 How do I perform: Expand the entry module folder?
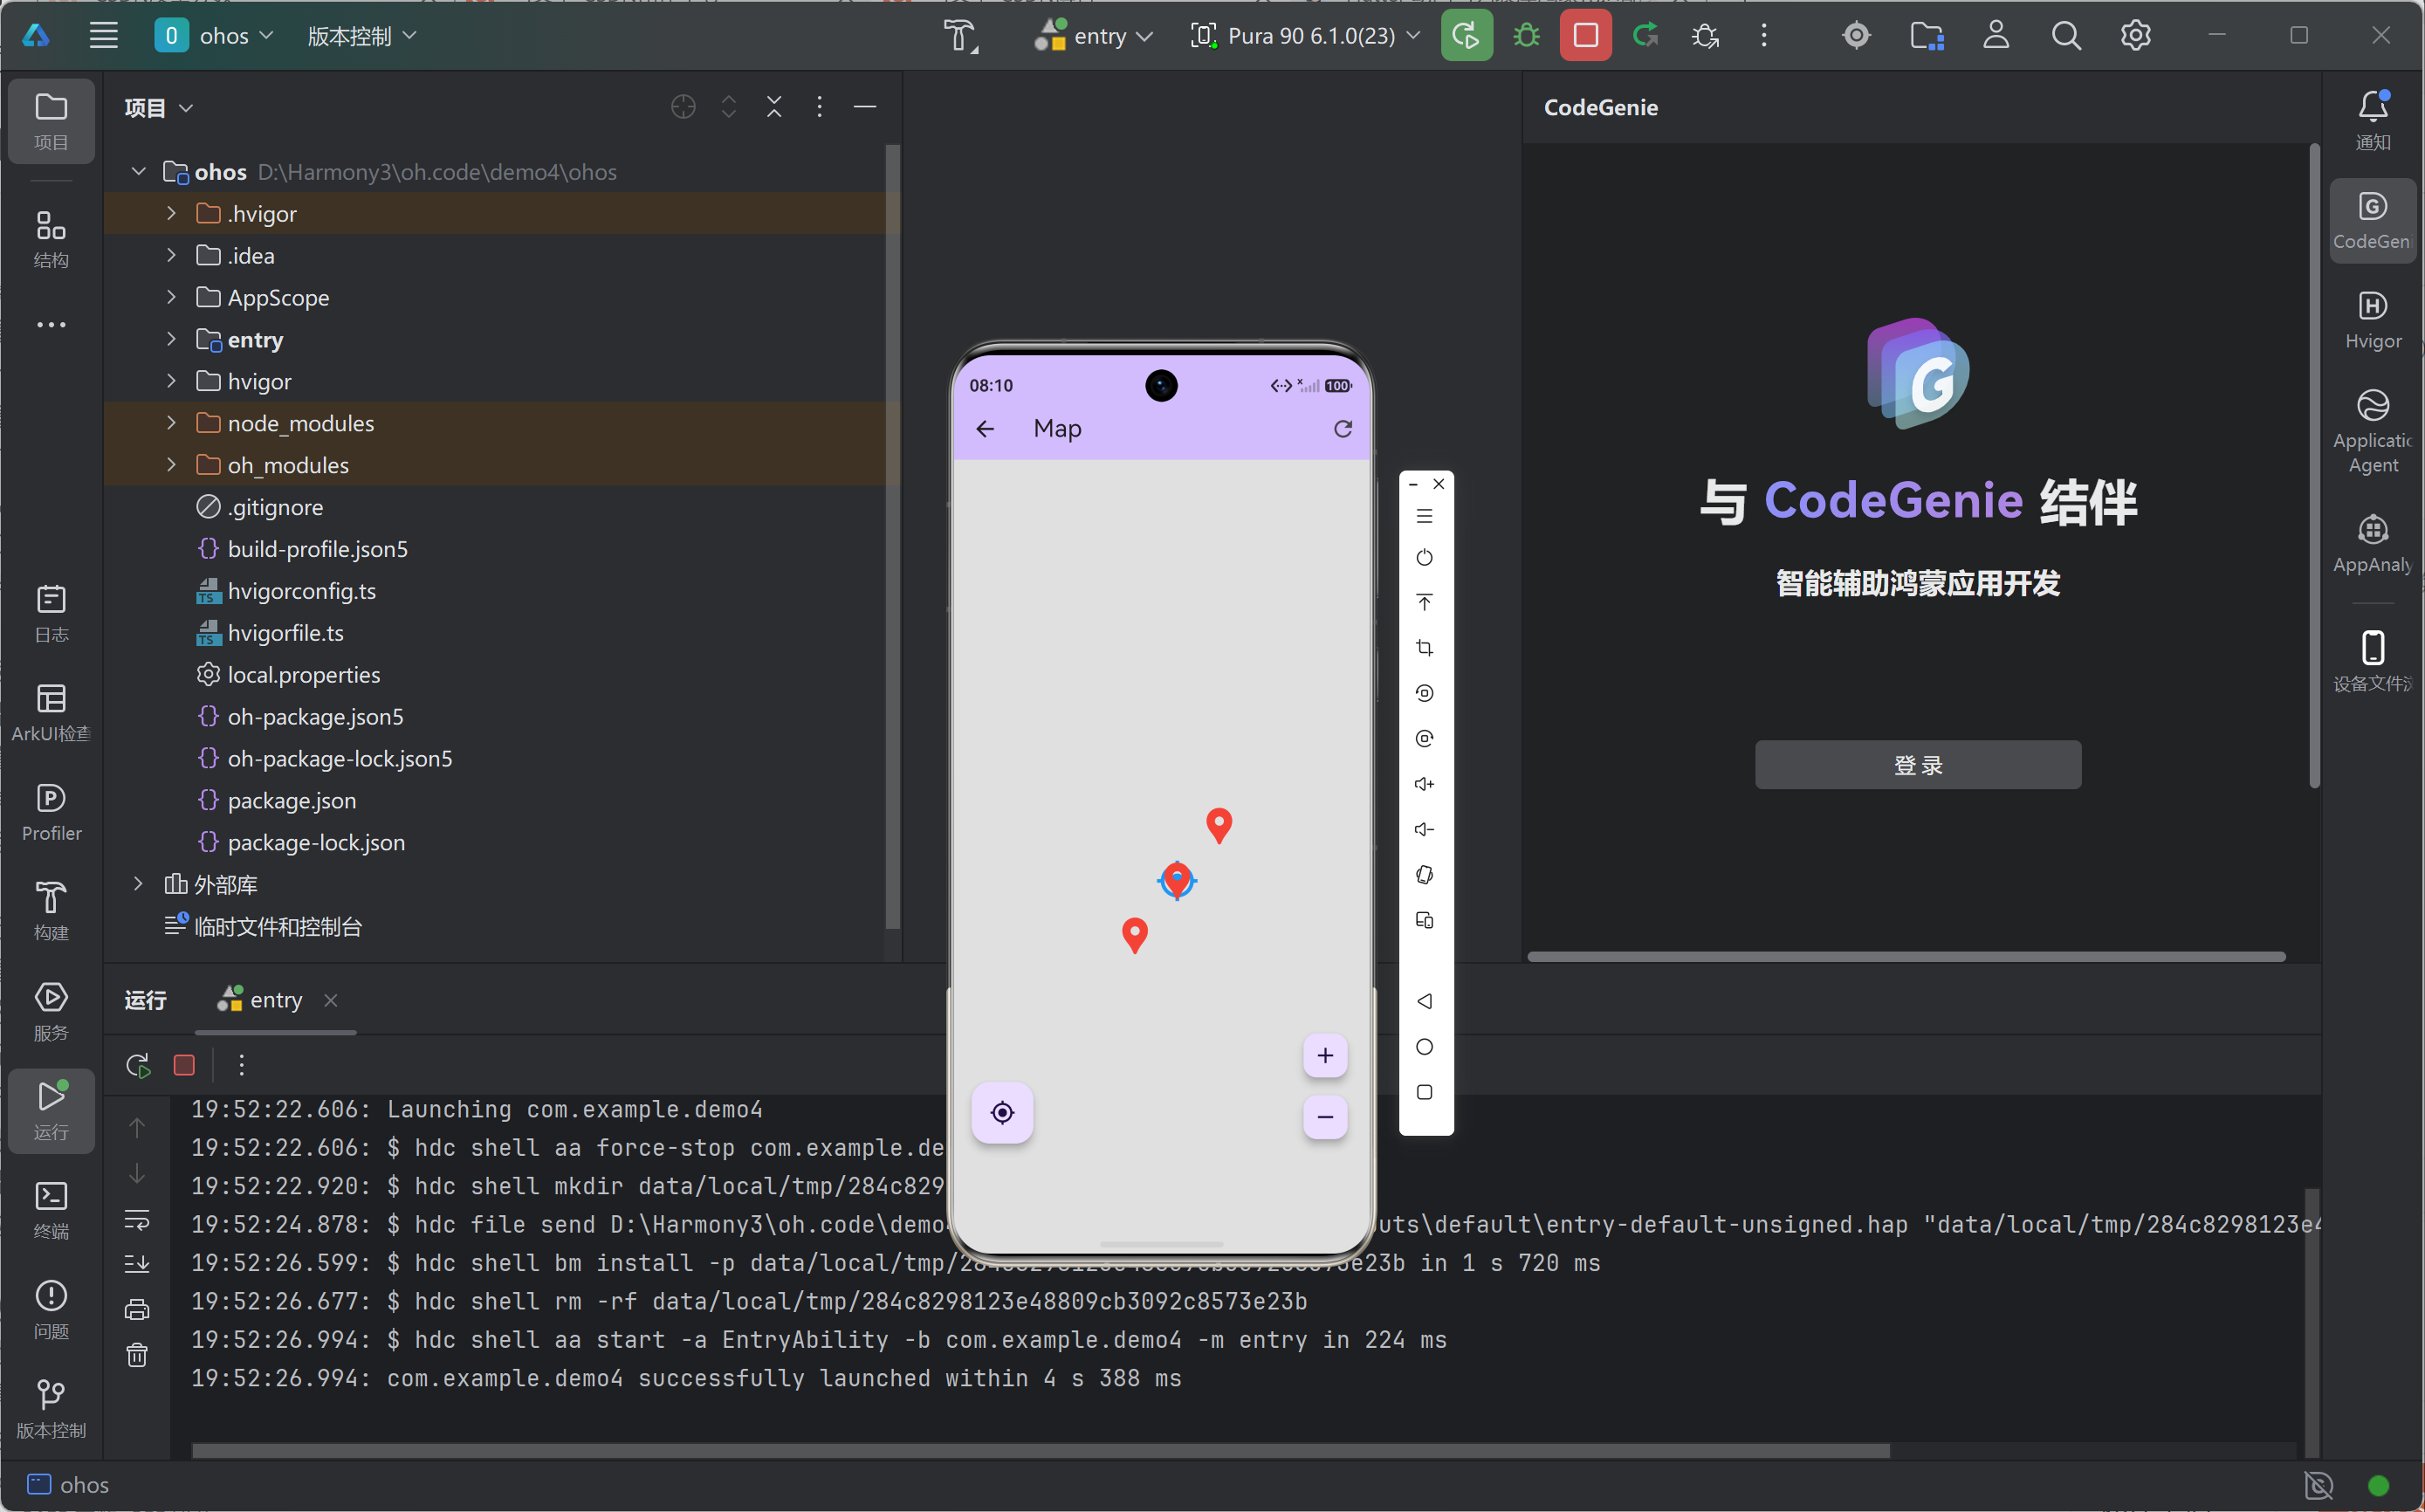point(171,340)
